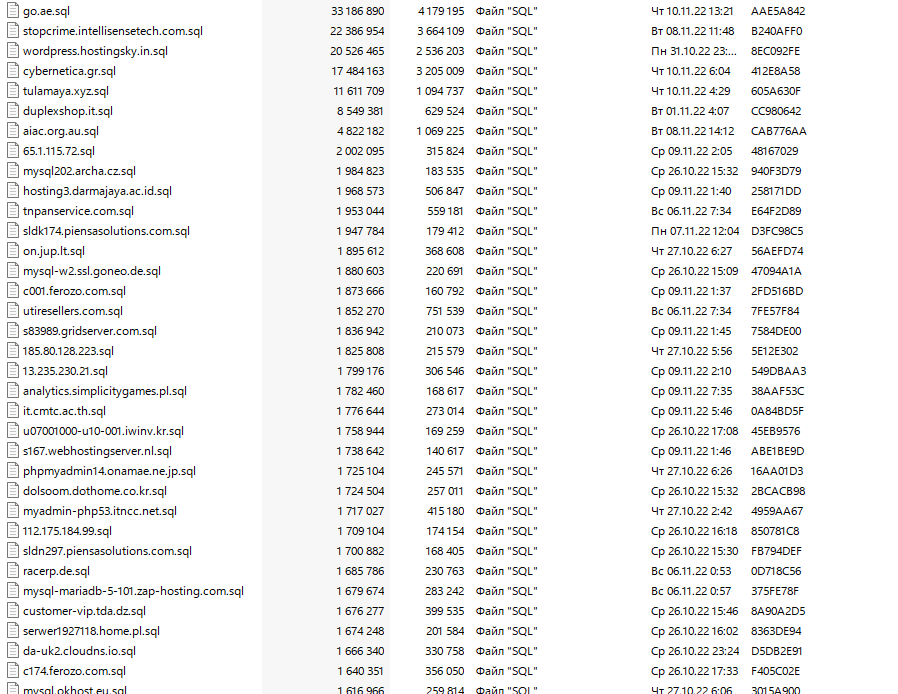Click the icon next to s83989.gridserver.com.sql
Viewport: 898px width, 694px height.
pyautogui.click(x=13, y=331)
